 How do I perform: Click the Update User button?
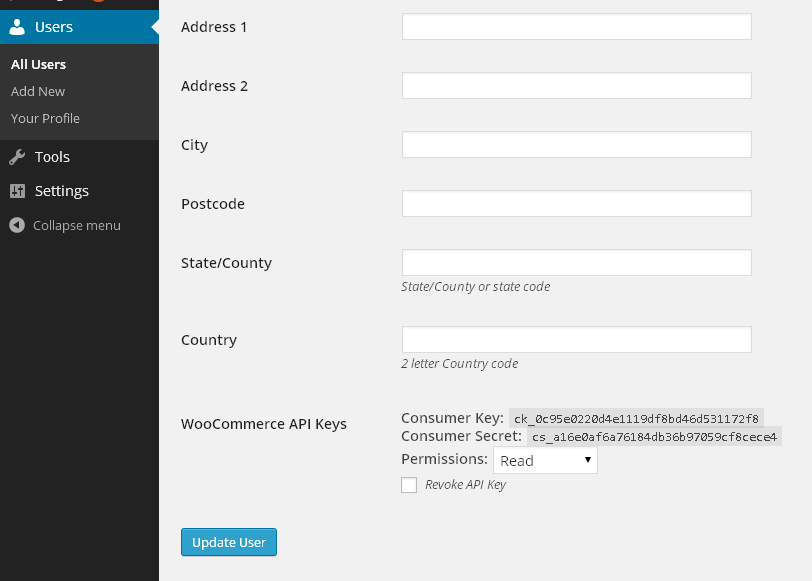coord(229,542)
